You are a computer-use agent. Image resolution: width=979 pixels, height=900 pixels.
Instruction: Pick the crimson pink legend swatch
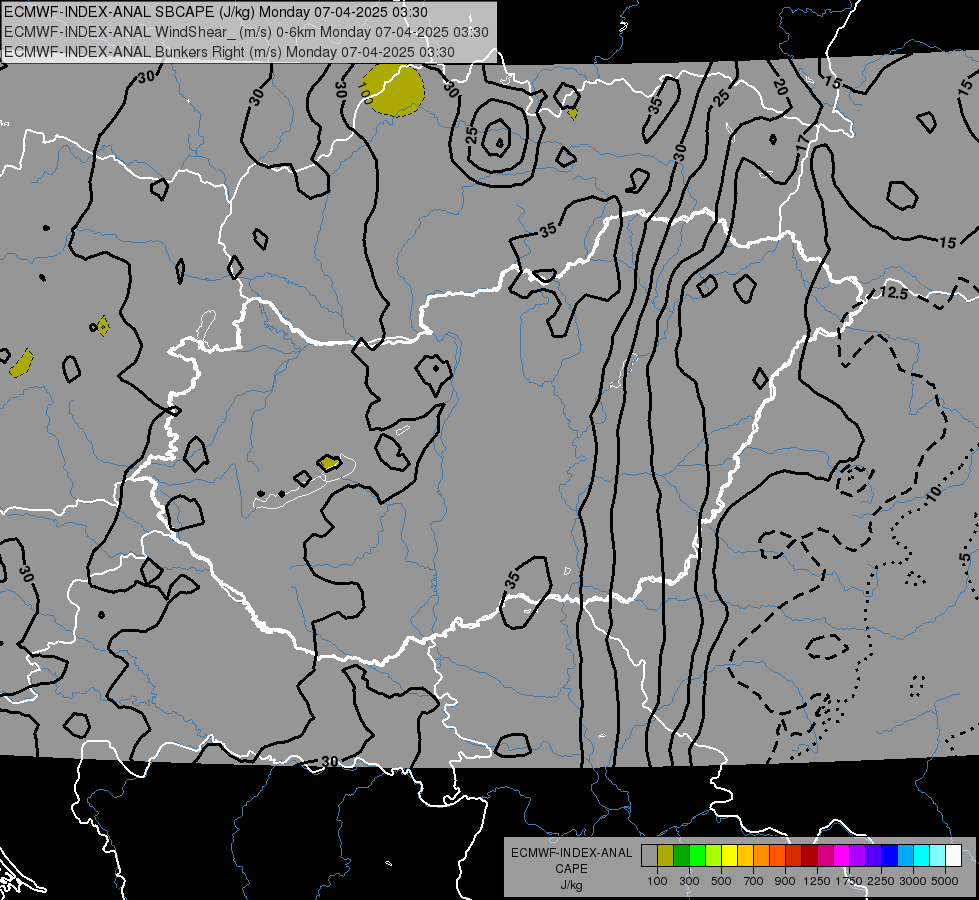[825, 856]
